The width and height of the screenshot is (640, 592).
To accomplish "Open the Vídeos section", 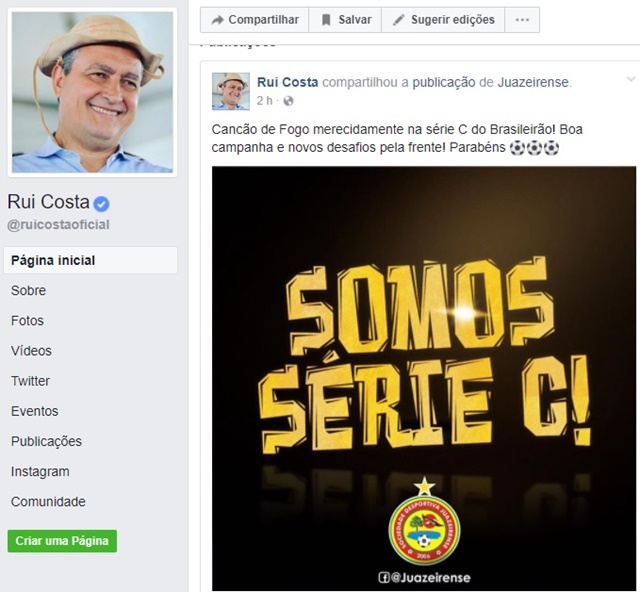I will coord(31,351).
